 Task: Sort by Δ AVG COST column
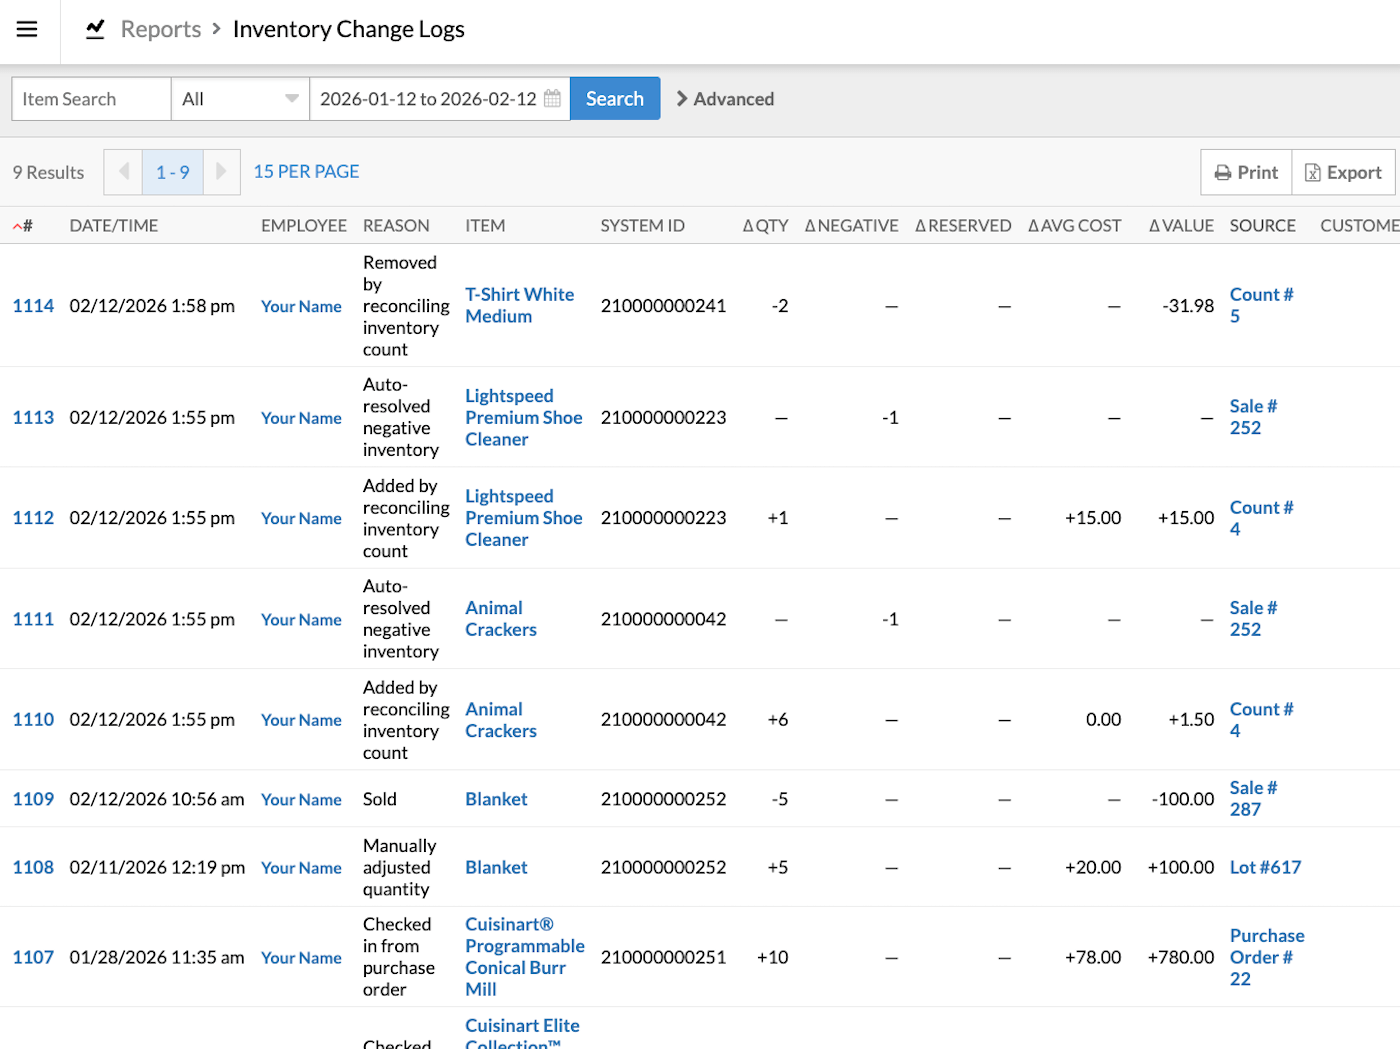[1074, 226]
